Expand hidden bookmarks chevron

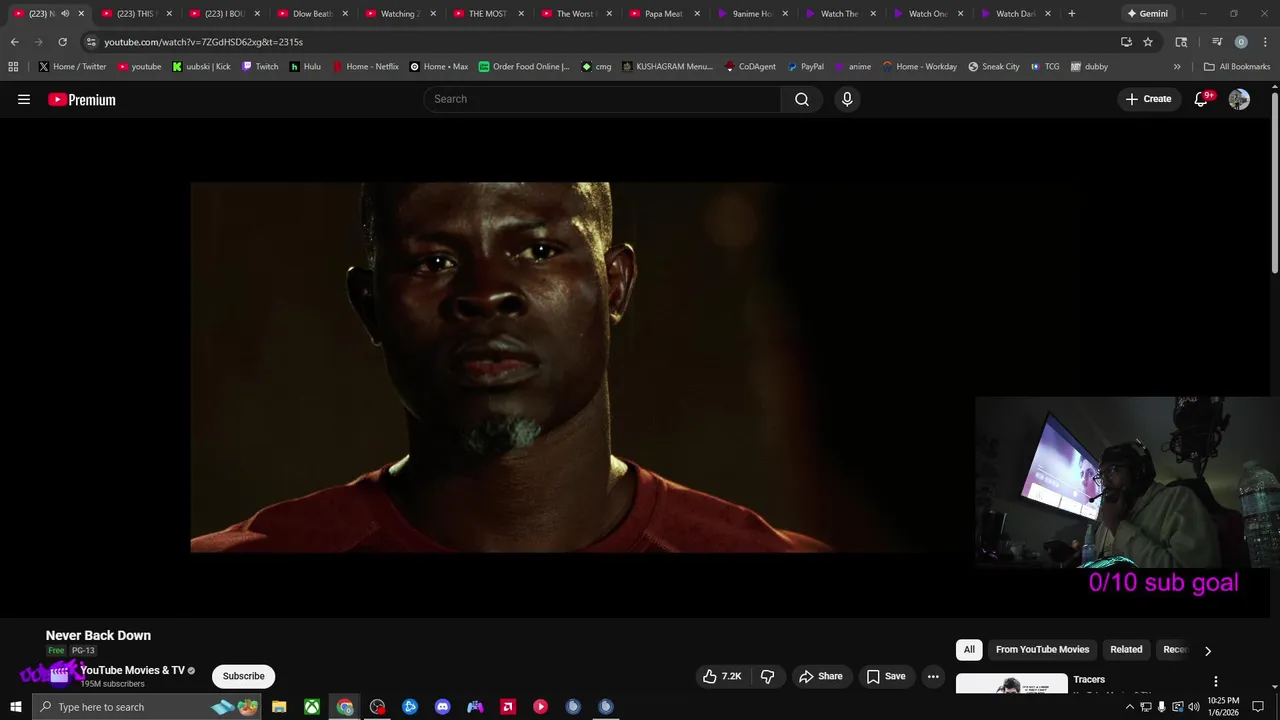1177,67
